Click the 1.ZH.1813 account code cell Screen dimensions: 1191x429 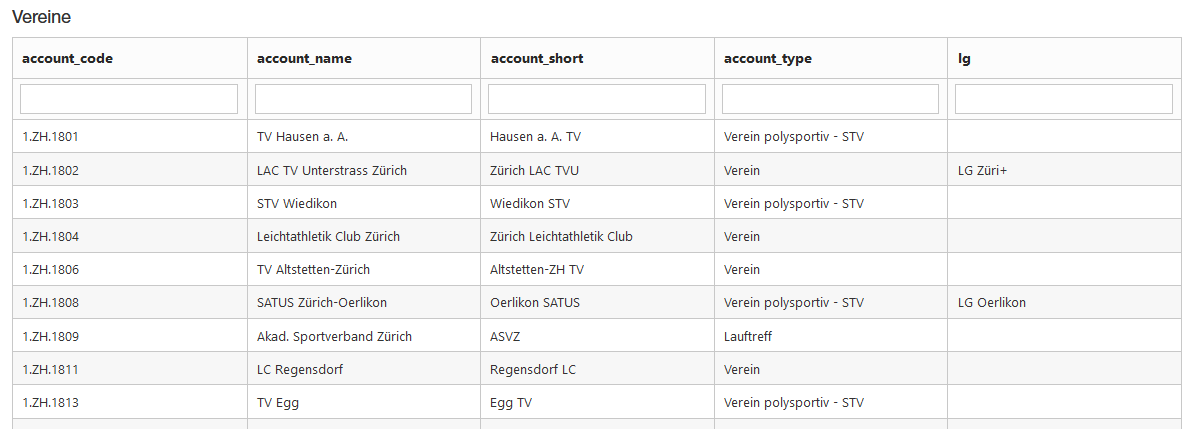tap(50, 403)
